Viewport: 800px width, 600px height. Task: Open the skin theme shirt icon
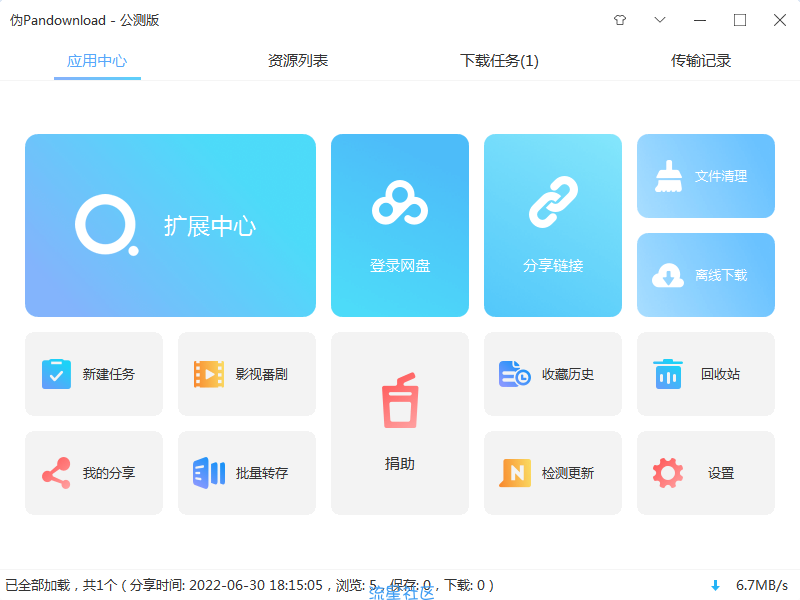tap(620, 20)
